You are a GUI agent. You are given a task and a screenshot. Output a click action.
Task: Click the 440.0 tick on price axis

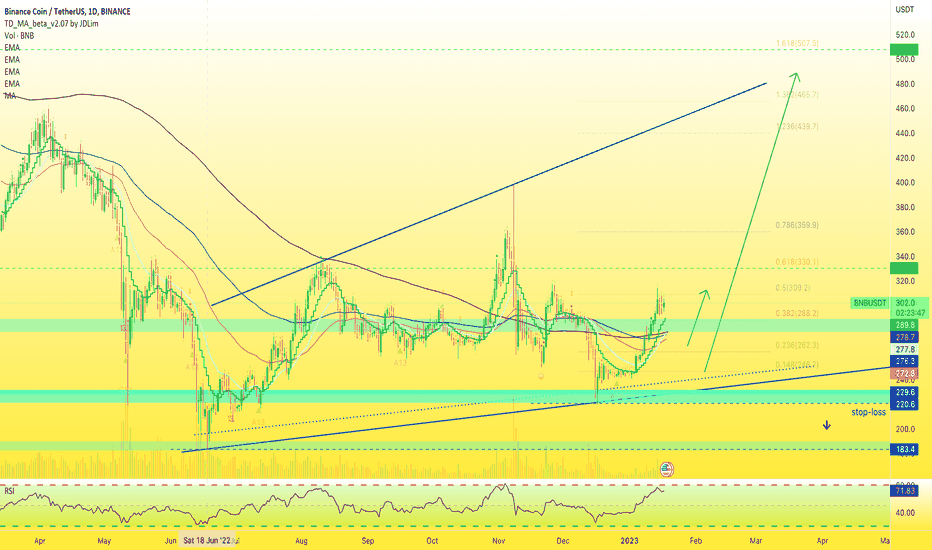(905, 134)
